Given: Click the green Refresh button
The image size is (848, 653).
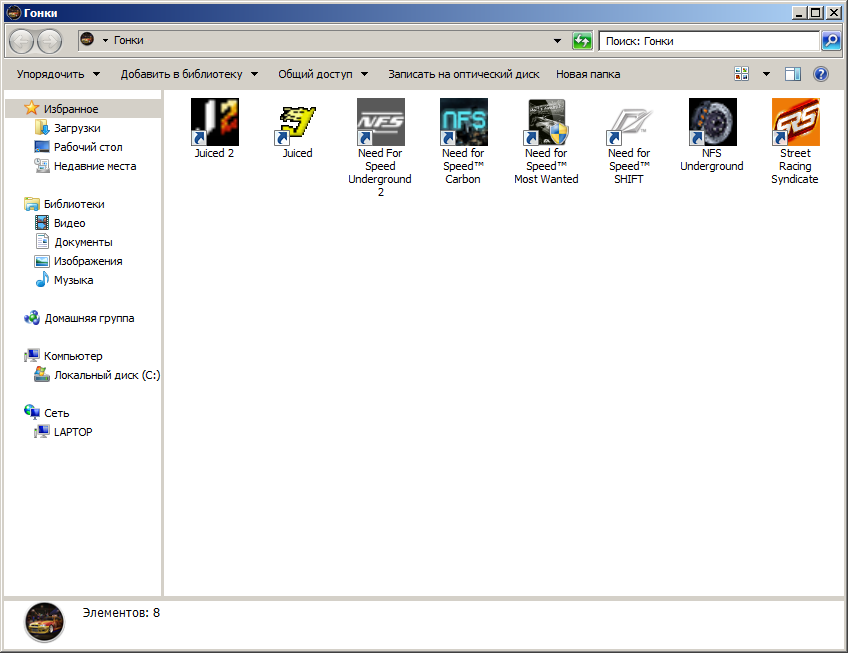Looking at the screenshot, I should (x=582, y=41).
